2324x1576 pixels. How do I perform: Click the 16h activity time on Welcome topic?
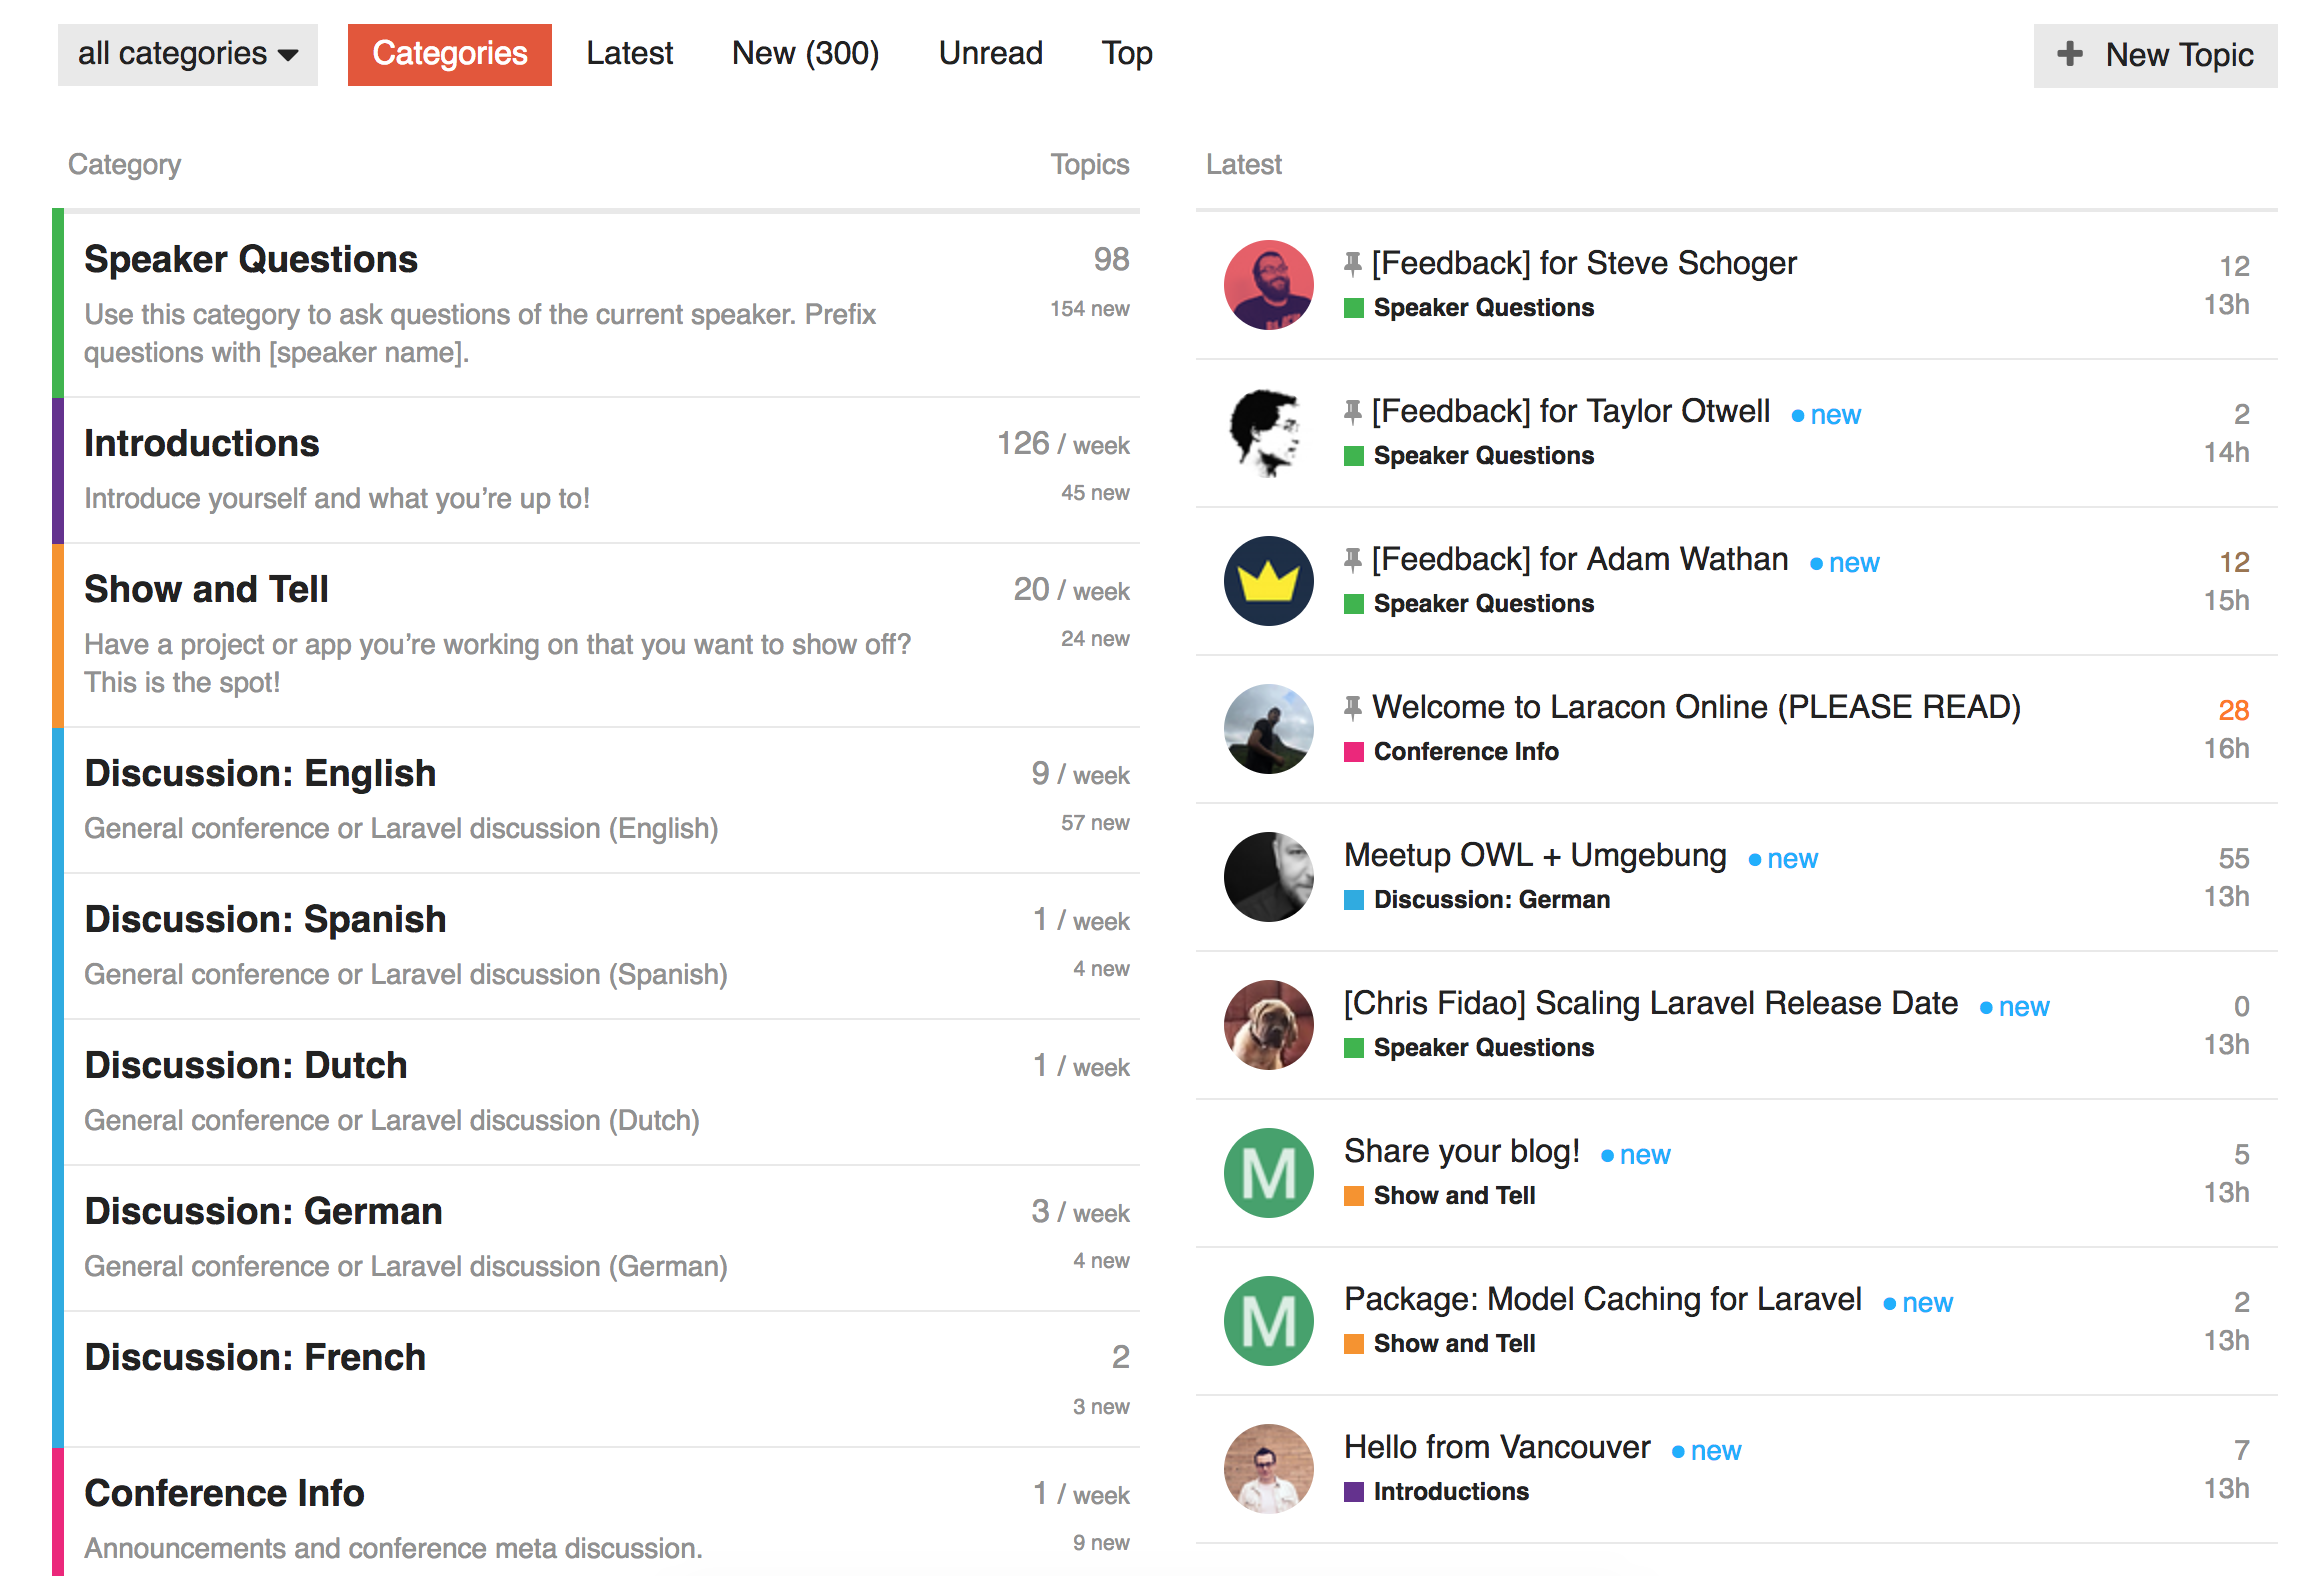(2226, 748)
